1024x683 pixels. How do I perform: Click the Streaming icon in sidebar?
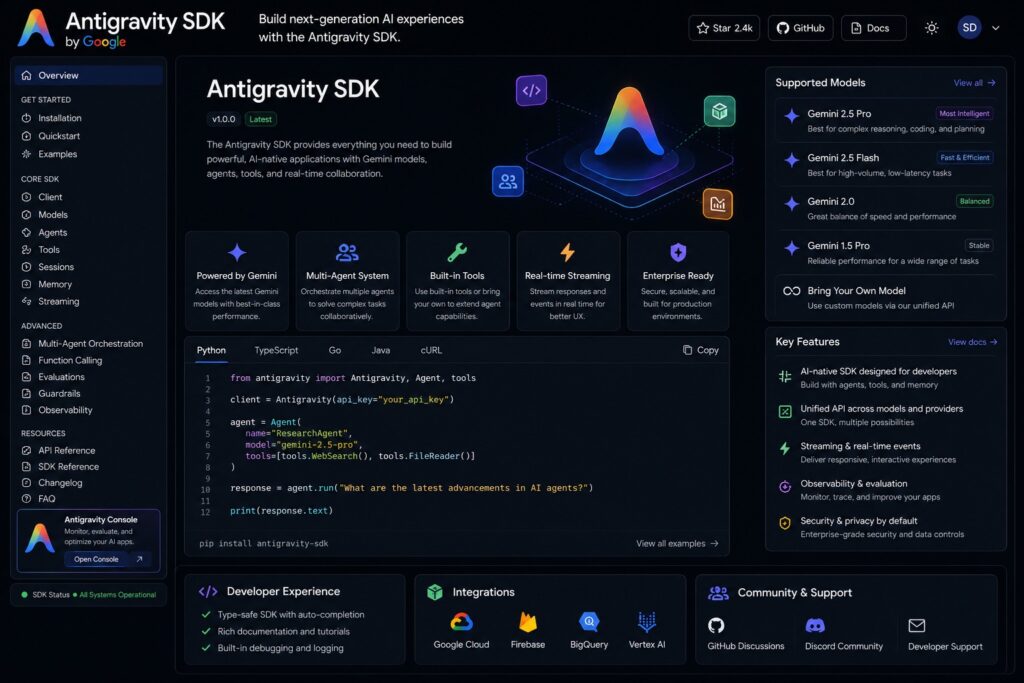26,301
